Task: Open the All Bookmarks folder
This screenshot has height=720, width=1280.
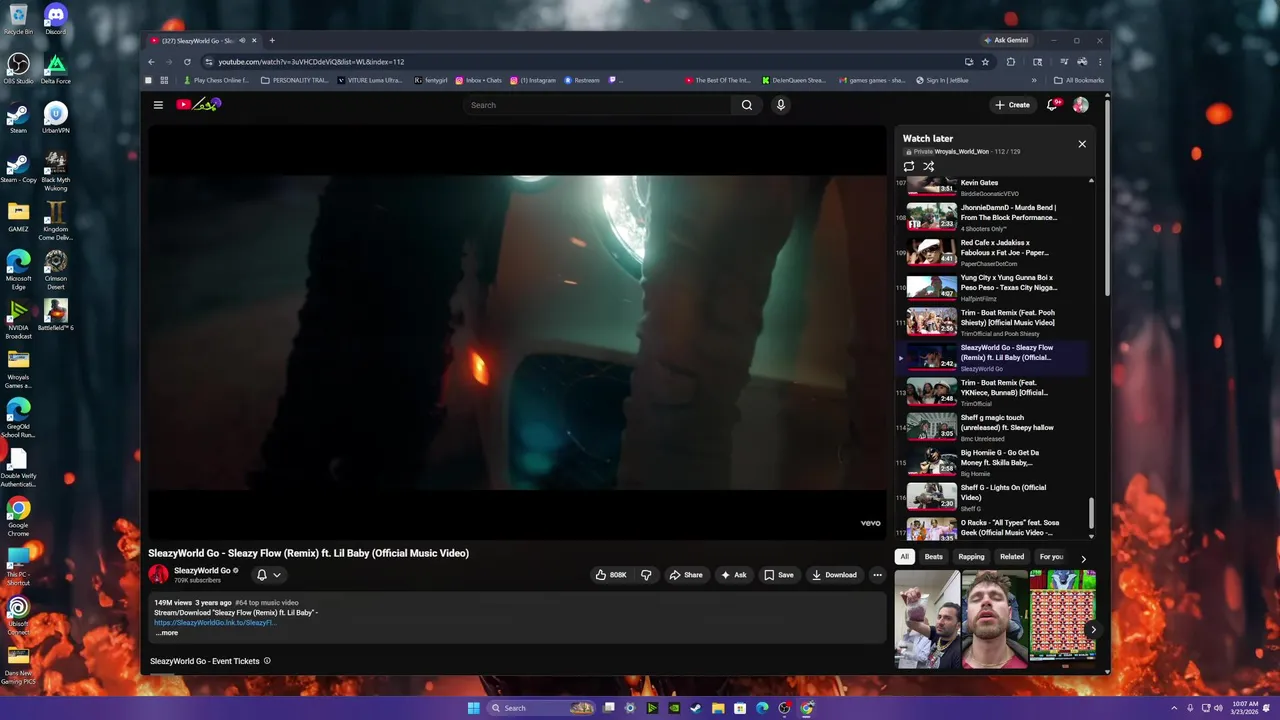Action: [1079, 80]
